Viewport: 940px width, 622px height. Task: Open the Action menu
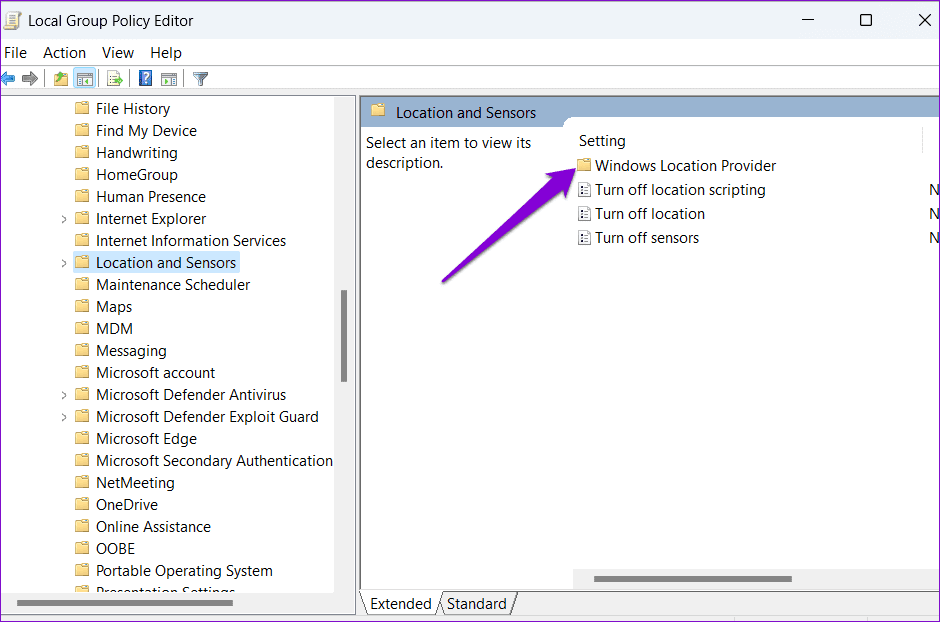pyautogui.click(x=64, y=53)
